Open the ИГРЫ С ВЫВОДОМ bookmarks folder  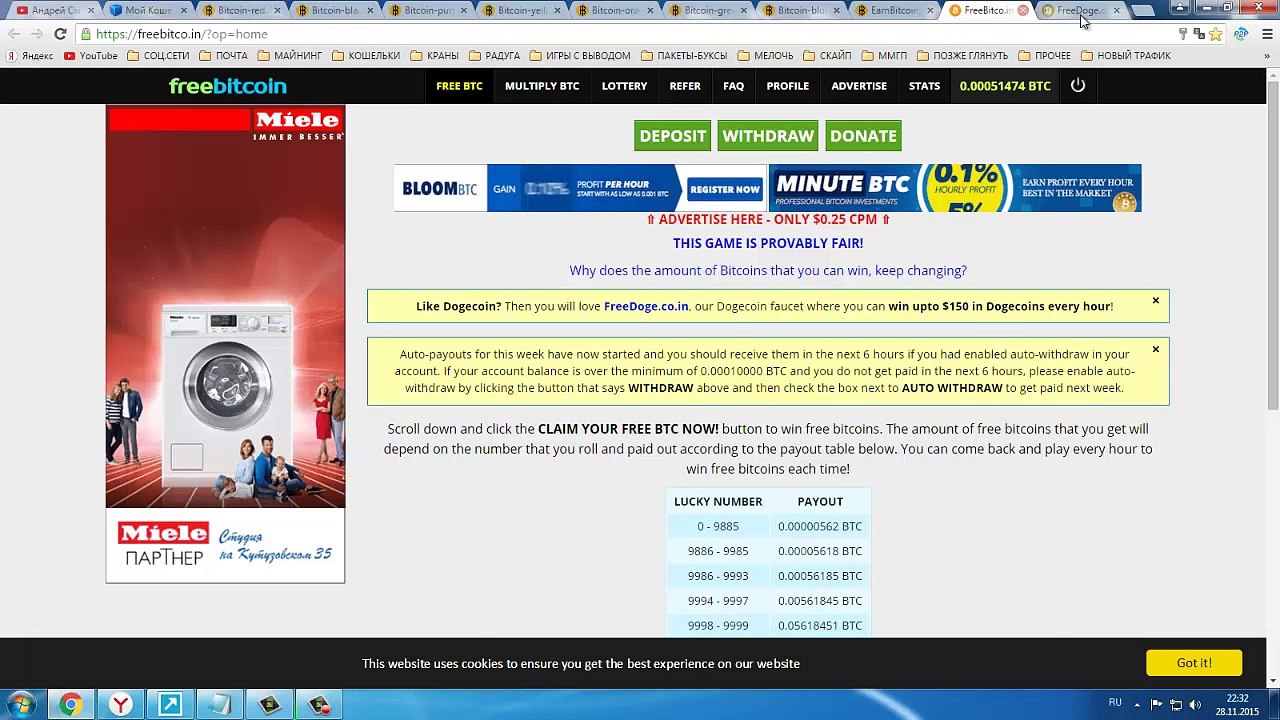point(581,56)
